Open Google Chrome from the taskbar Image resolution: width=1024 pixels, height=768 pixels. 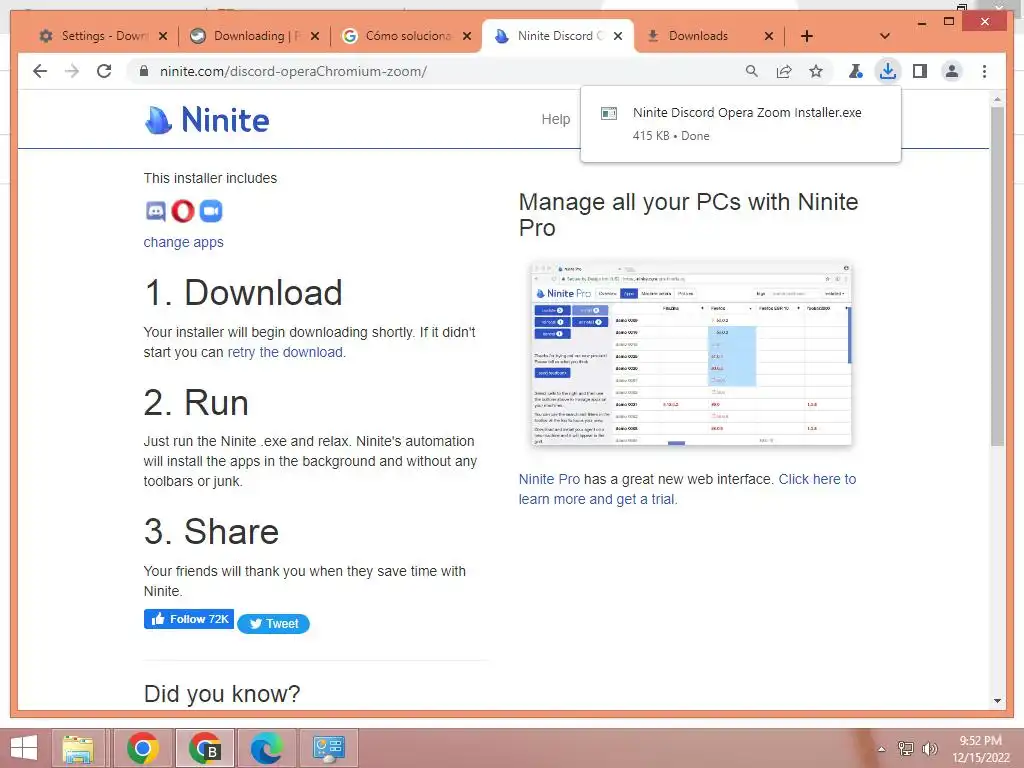142,748
